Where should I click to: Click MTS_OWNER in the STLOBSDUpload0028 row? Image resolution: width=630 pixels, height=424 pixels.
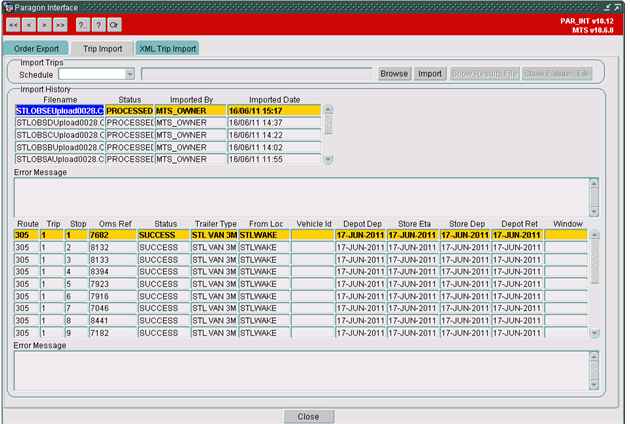coord(190,123)
